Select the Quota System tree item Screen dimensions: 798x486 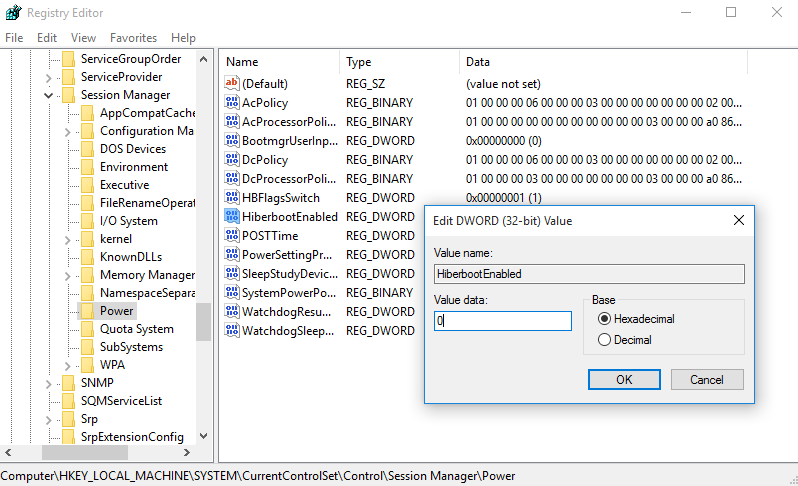(x=136, y=329)
